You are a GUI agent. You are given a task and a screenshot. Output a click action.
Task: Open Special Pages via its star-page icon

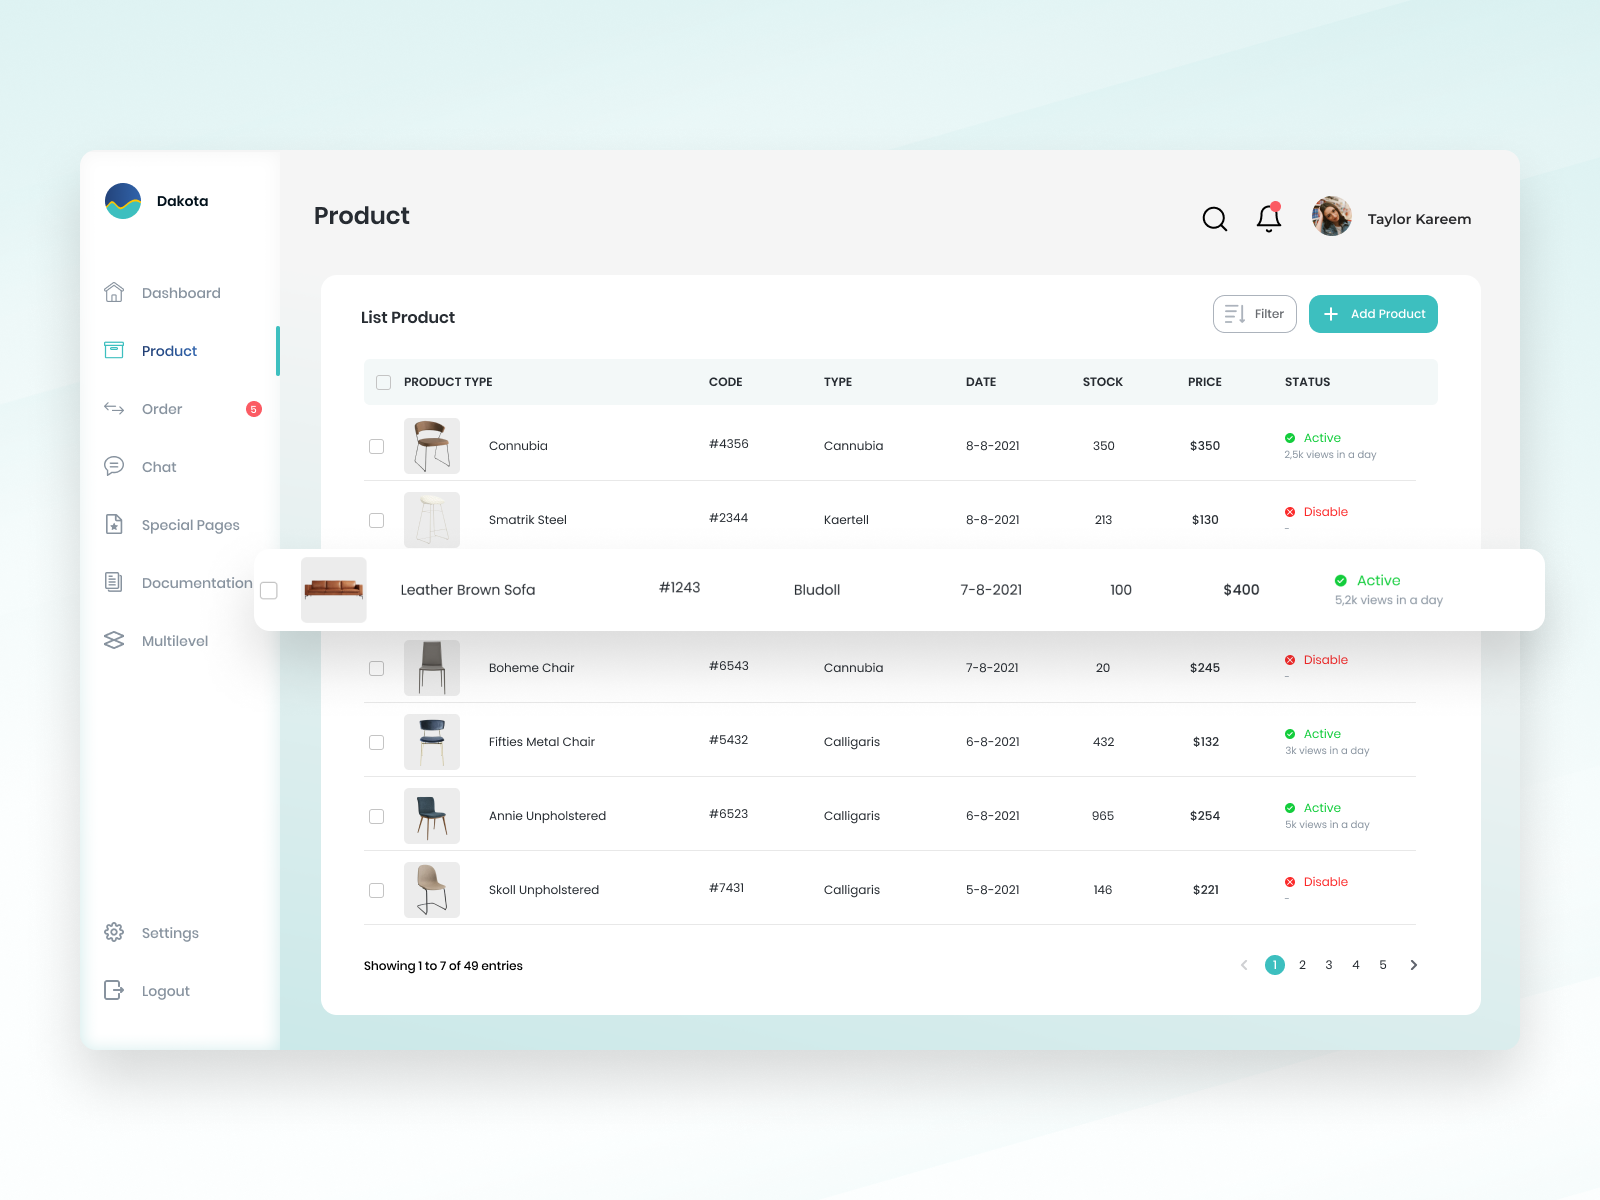point(114,524)
